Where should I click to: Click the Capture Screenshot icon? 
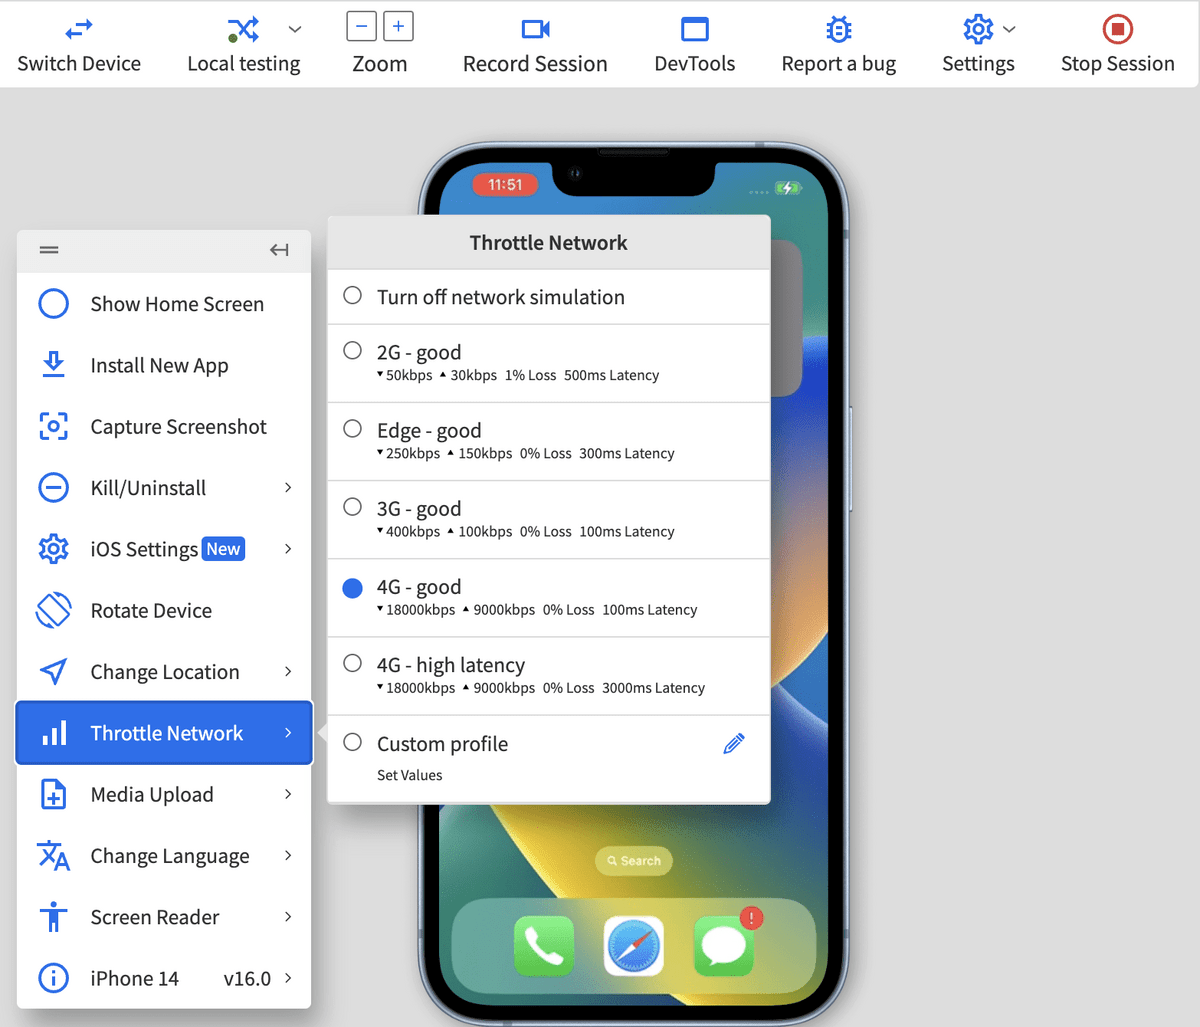pyautogui.click(x=53, y=426)
